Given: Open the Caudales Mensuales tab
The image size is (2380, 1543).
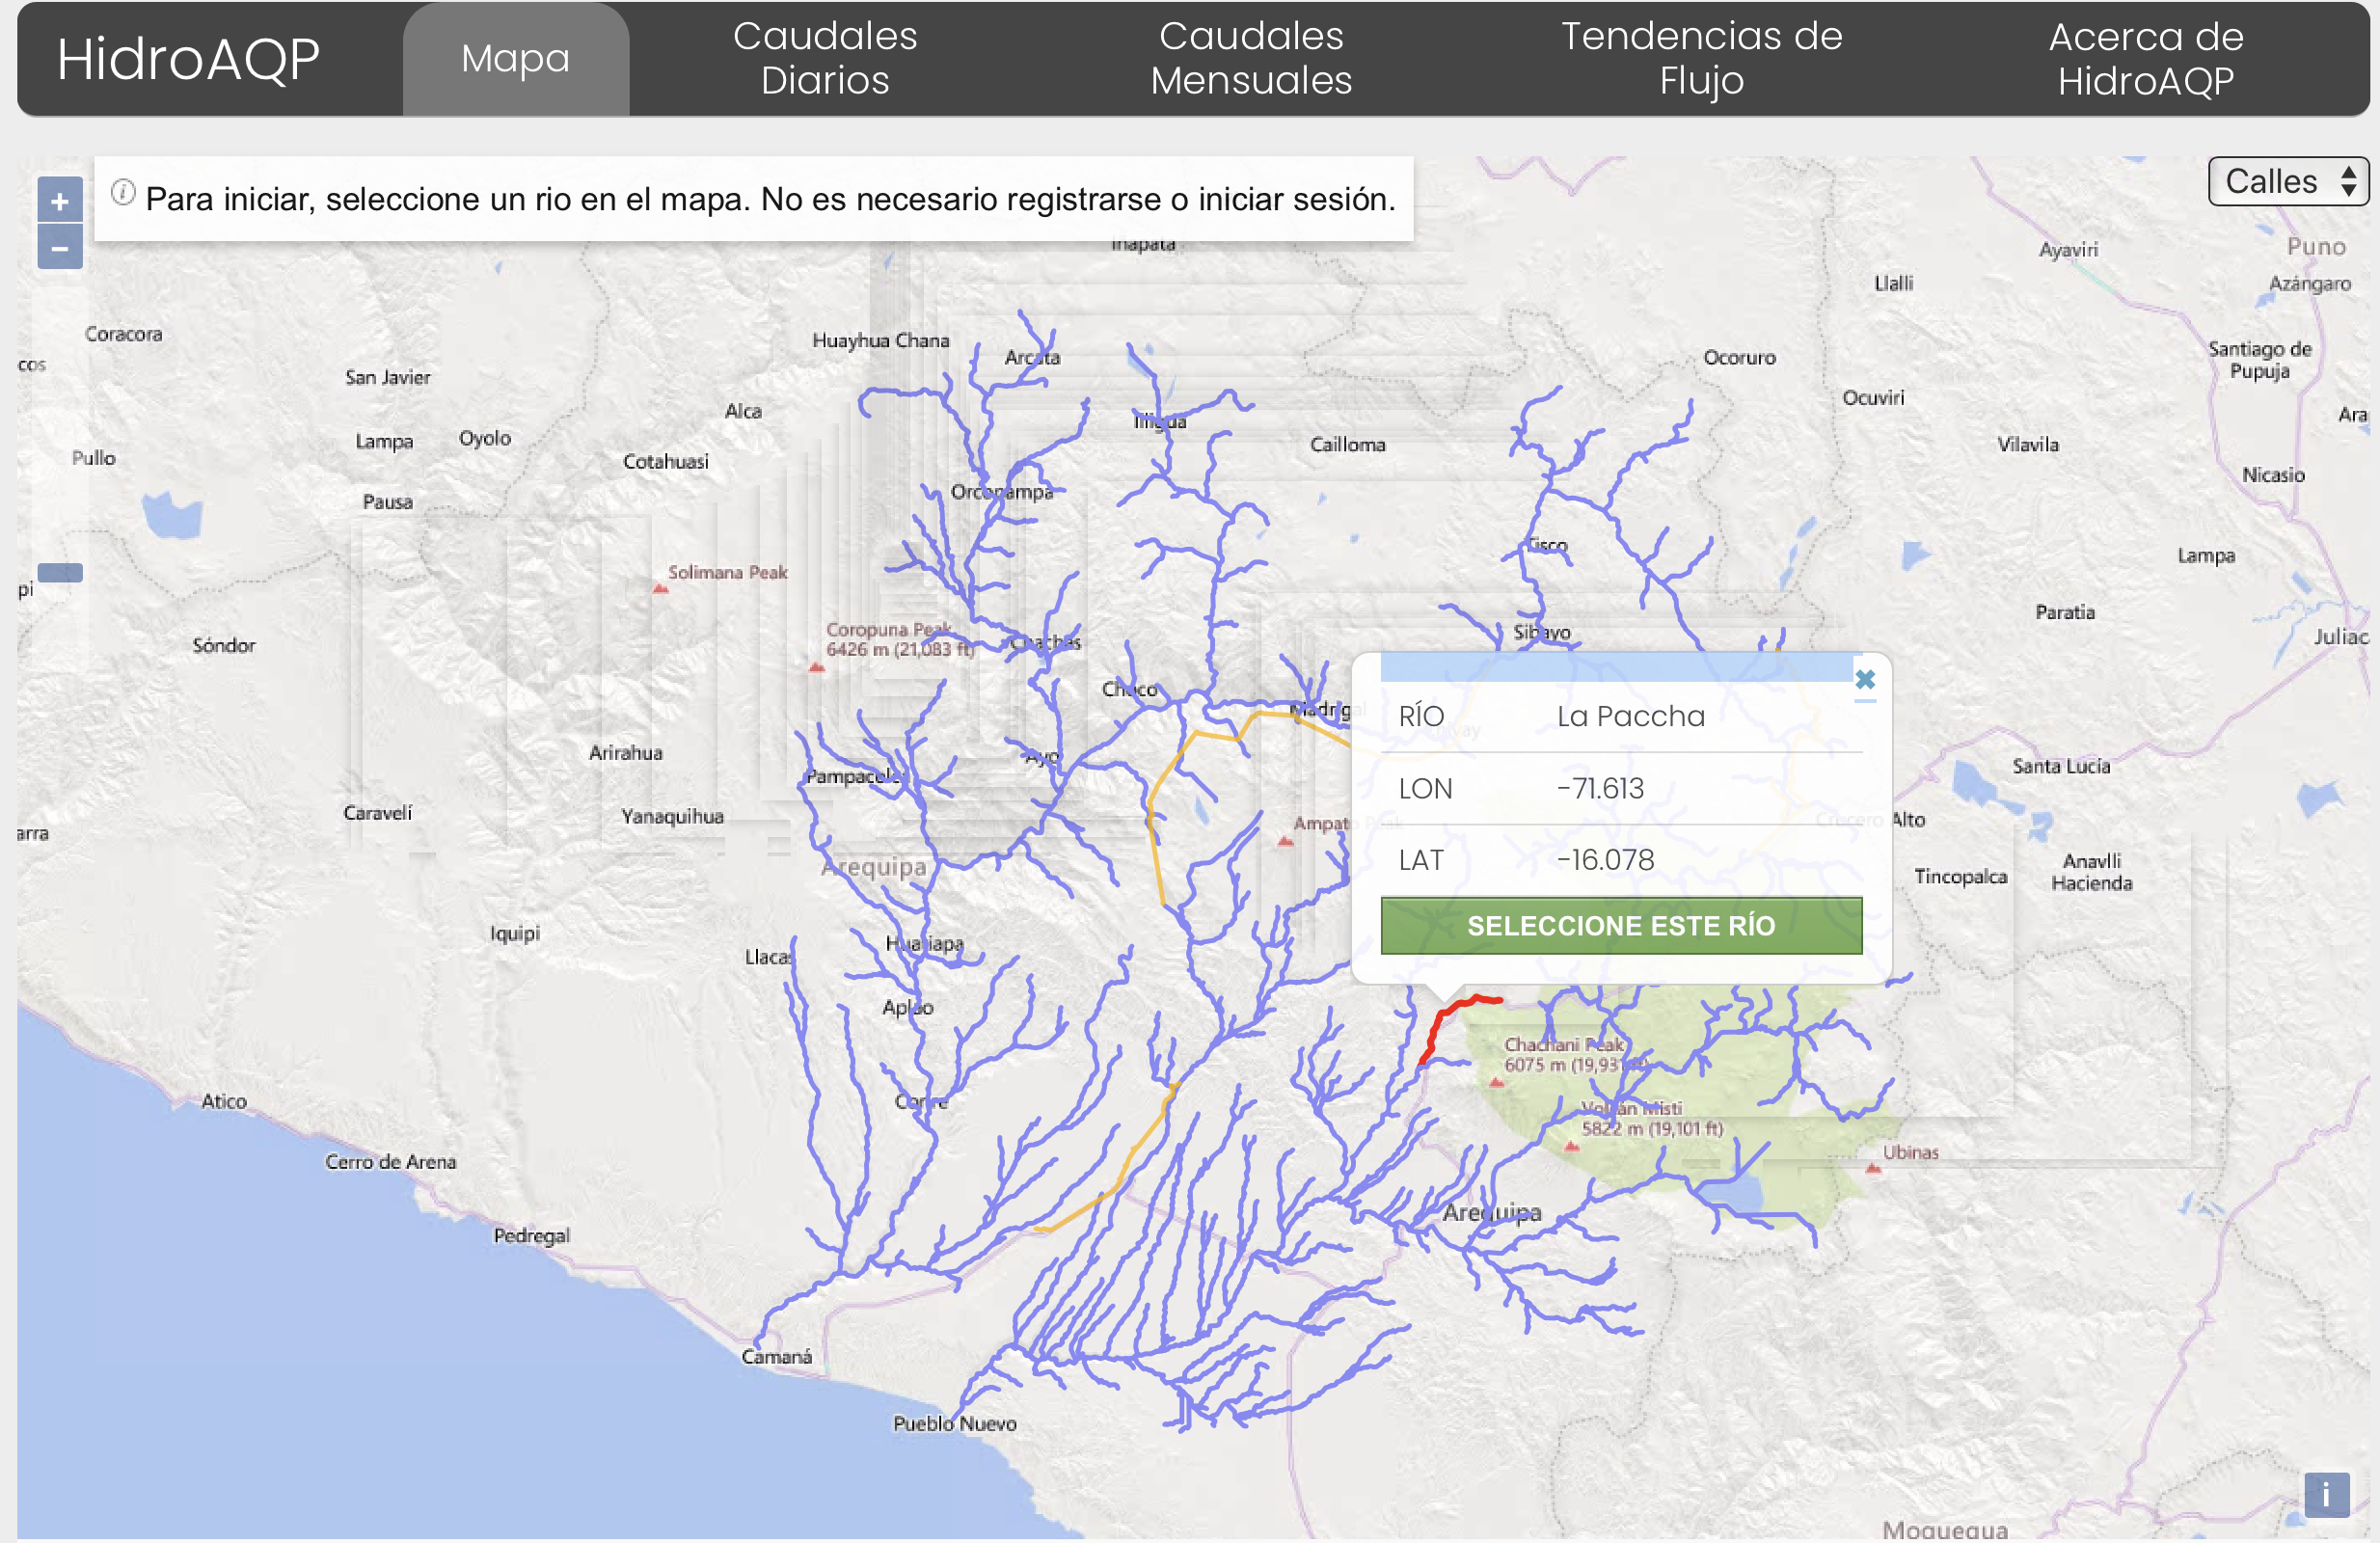Looking at the screenshot, I should pos(1250,59).
